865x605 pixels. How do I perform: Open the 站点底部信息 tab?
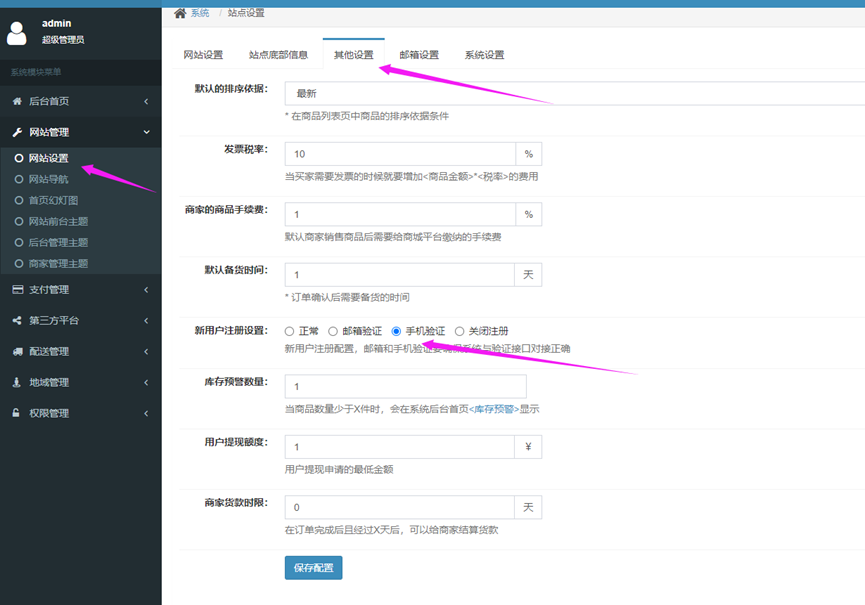tap(278, 55)
